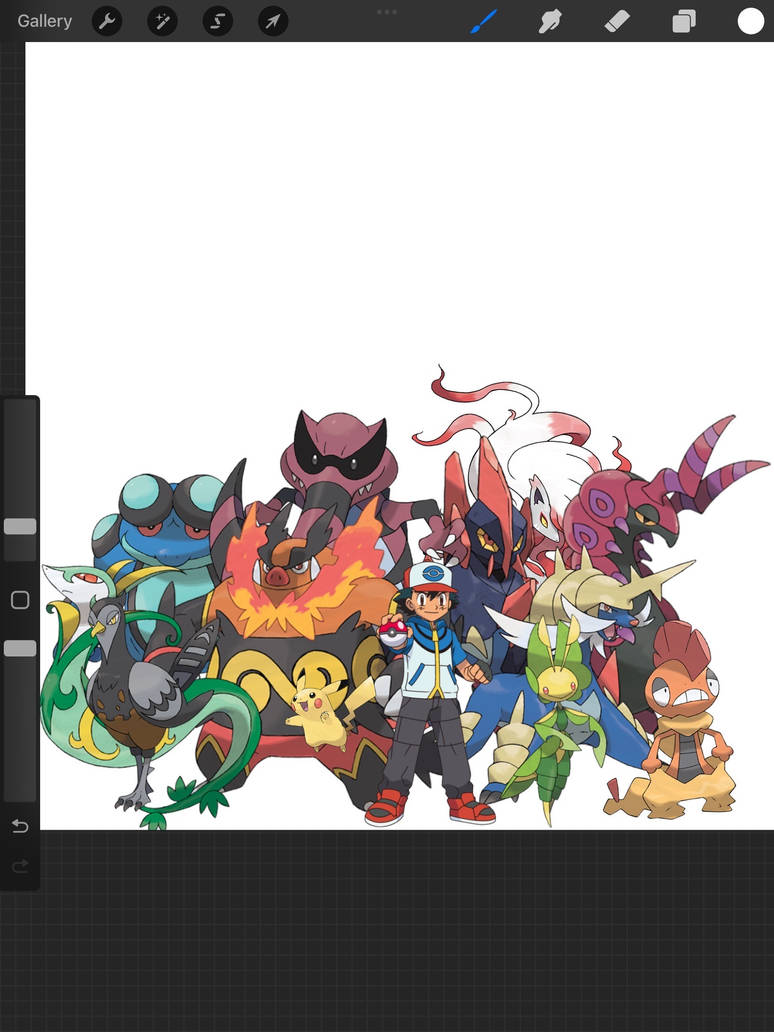Viewport: 774px width, 1032px height.
Task: Open the Layers panel
Action: click(x=684, y=22)
